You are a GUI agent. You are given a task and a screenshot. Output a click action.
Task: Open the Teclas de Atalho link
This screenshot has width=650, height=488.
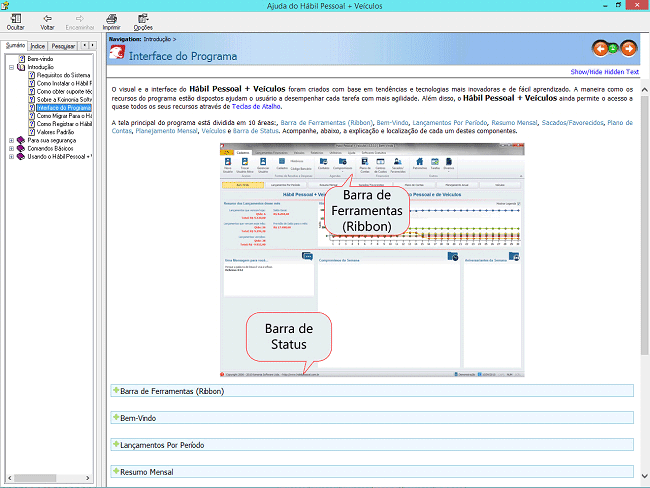[x=256, y=107]
